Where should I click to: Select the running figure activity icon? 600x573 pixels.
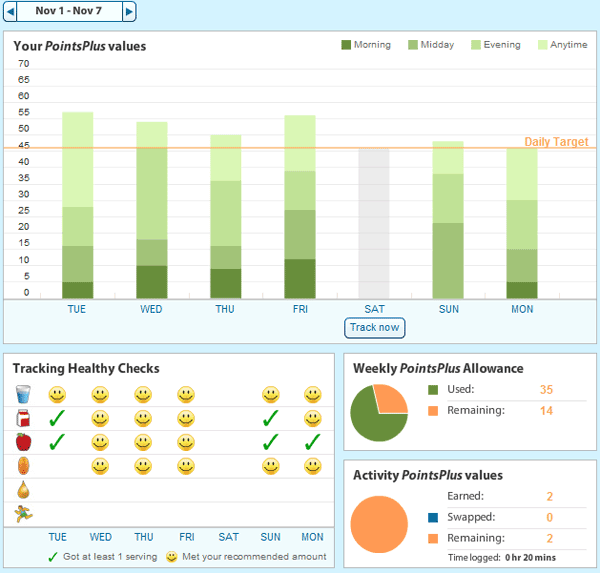[x=23, y=514]
